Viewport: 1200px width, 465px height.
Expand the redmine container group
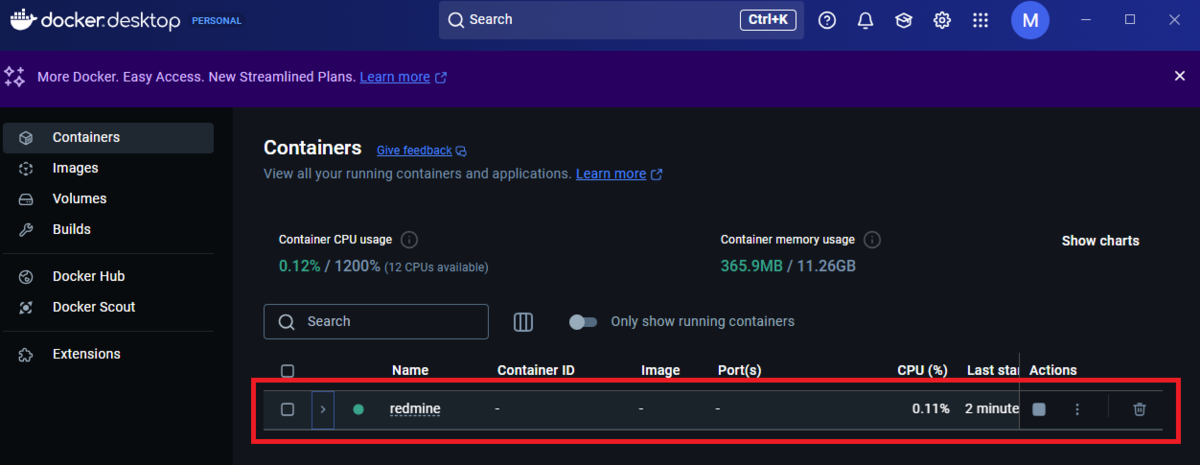pyautogui.click(x=322, y=409)
